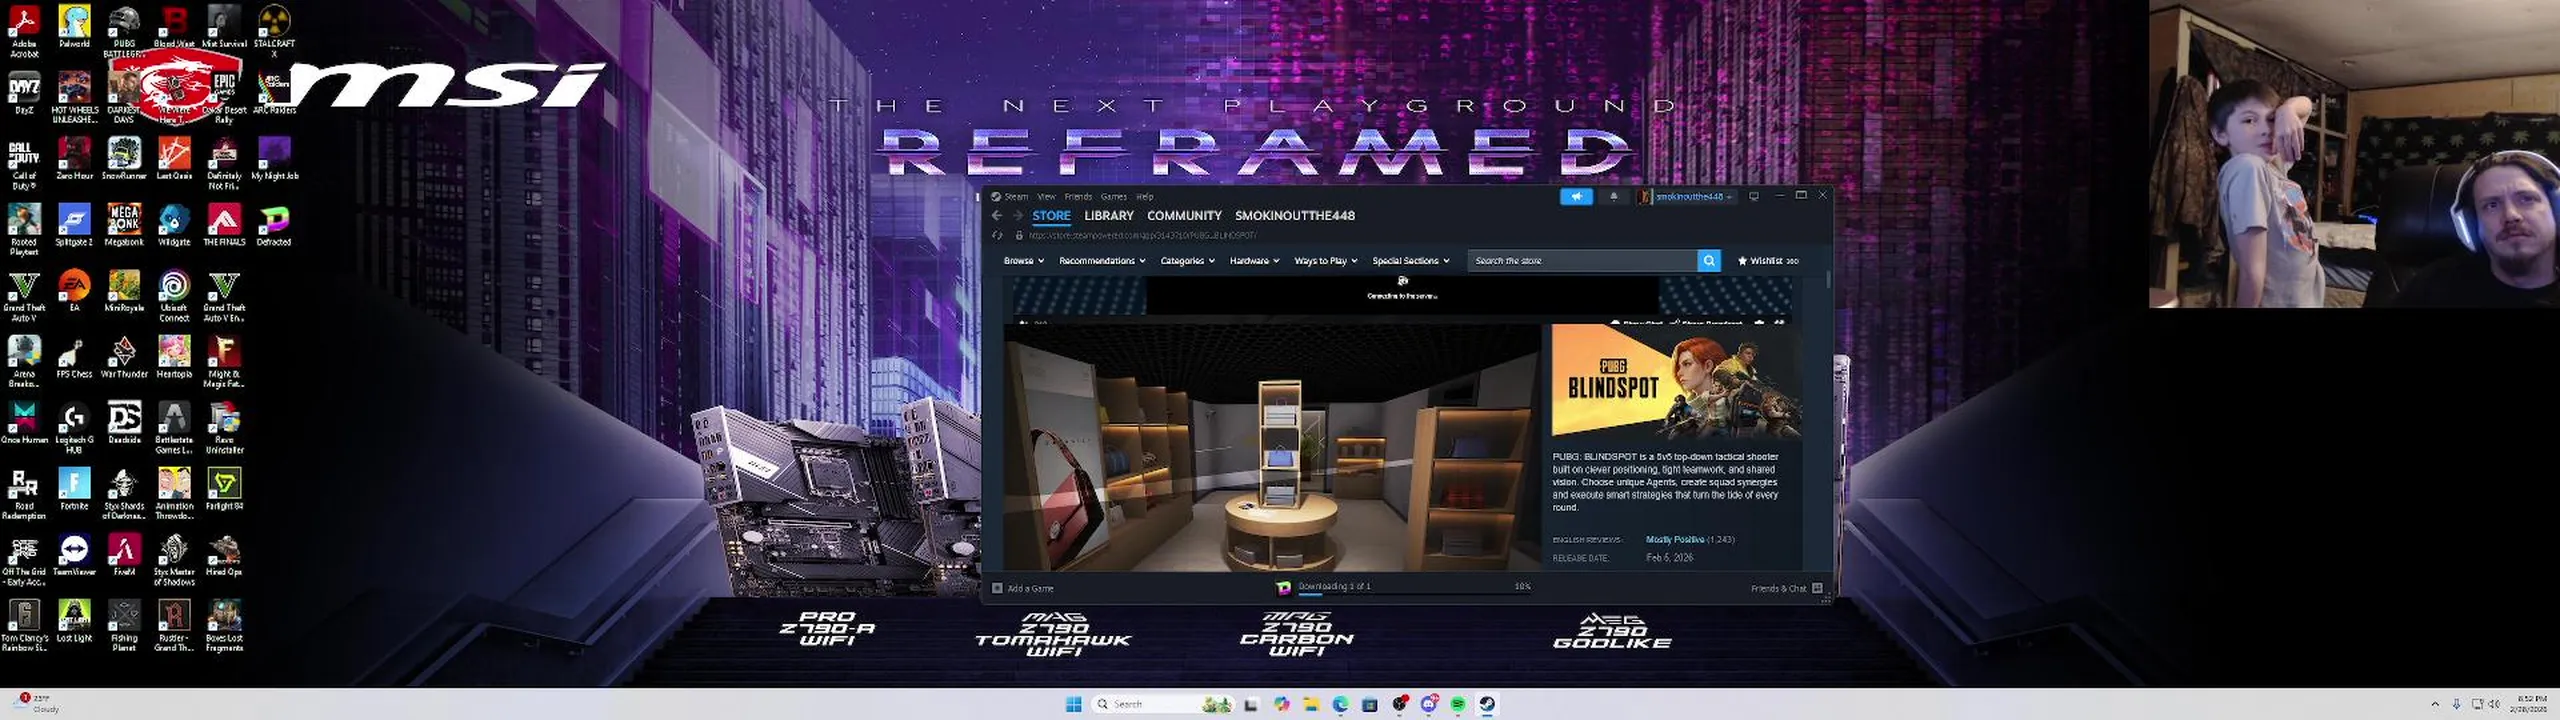The image size is (2560, 720).
Task: Open Steam notifications bell
Action: [1613, 197]
